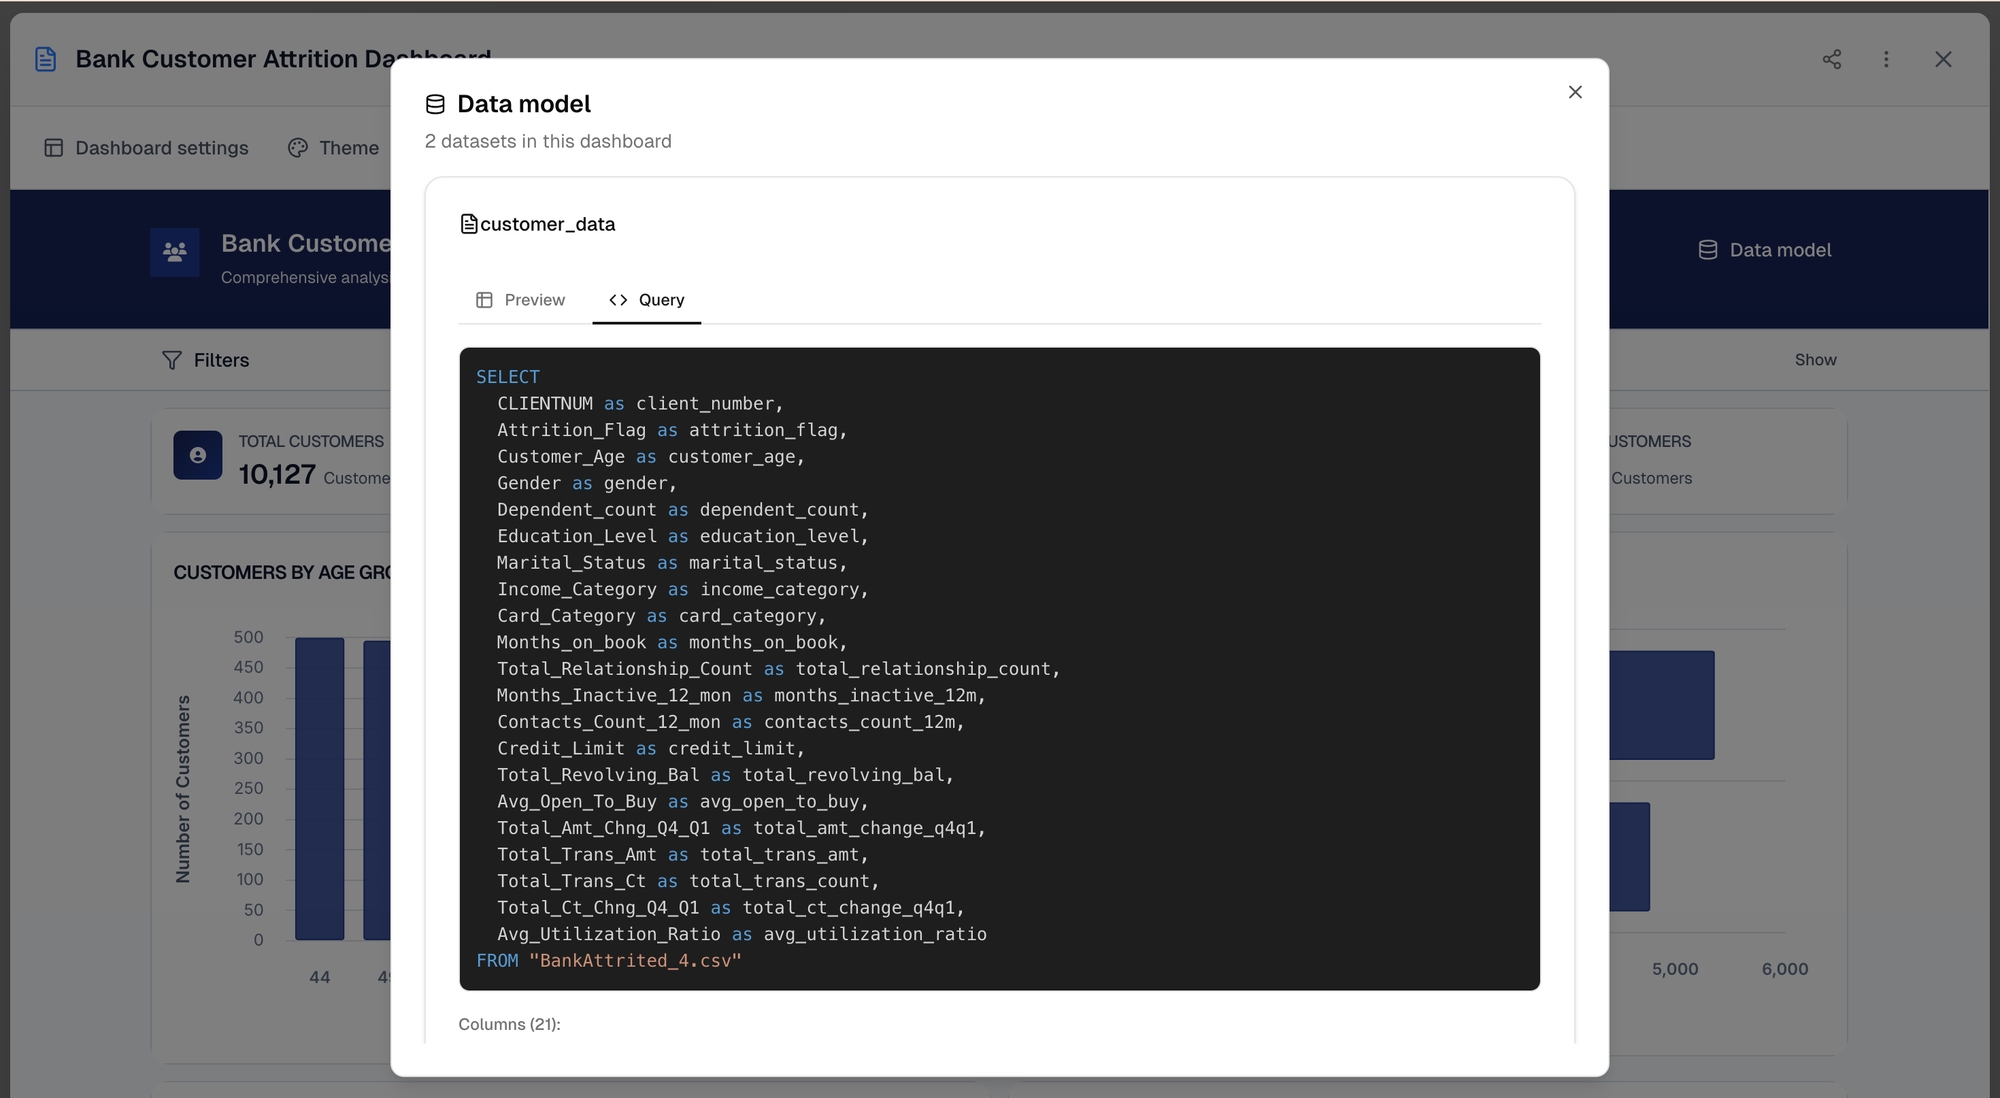Click the Filters funnel icon
Screen dimensions: 2000x1098
(172, 360)
